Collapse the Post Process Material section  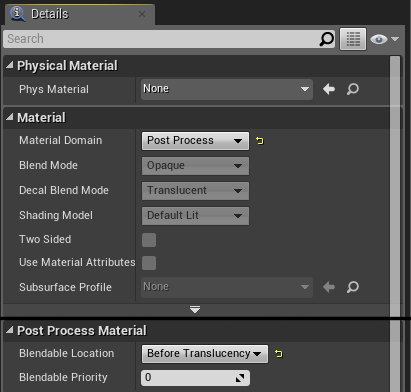pos(10,330)
